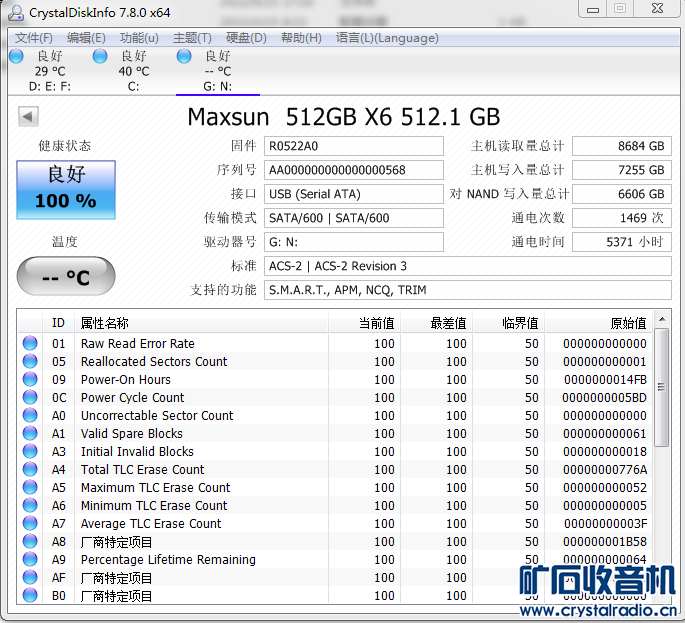This screenshot has height=623, width=685.
Task: Select the Percentage Lifetime Remaining row
Action: coord(335,559)
